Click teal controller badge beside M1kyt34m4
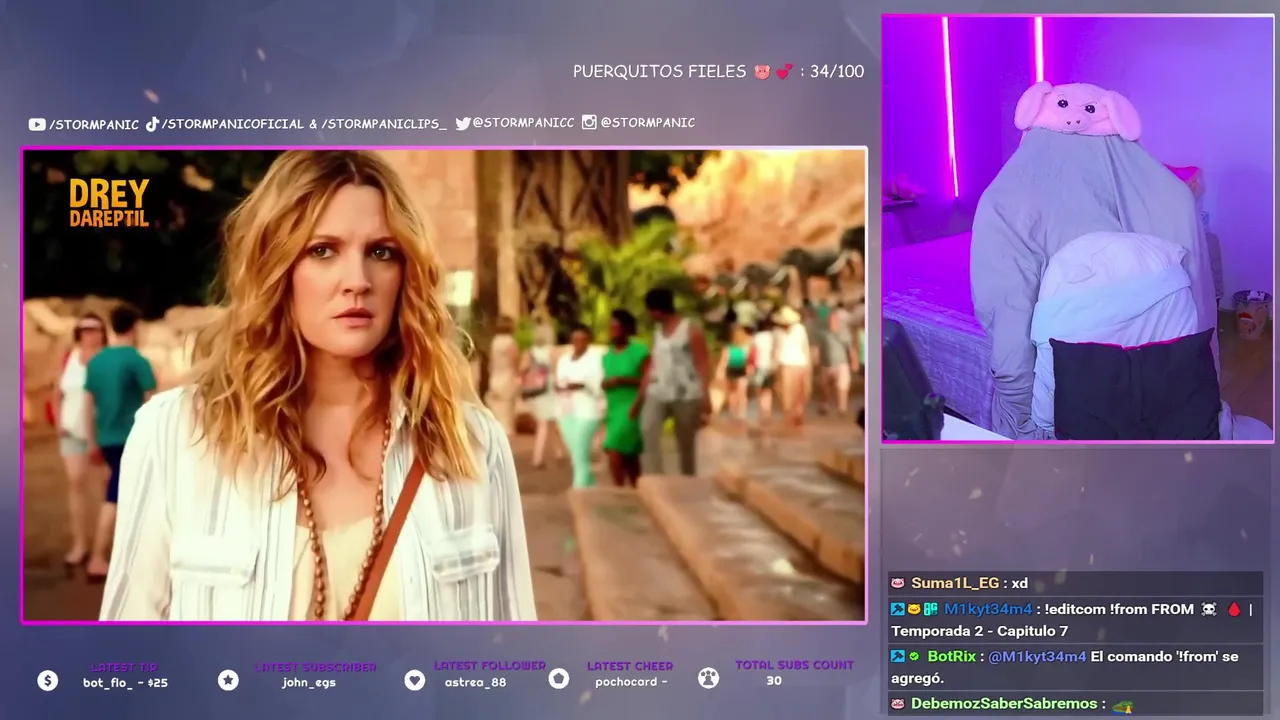This screenshot has height=720, width=1280. point(930,609)
